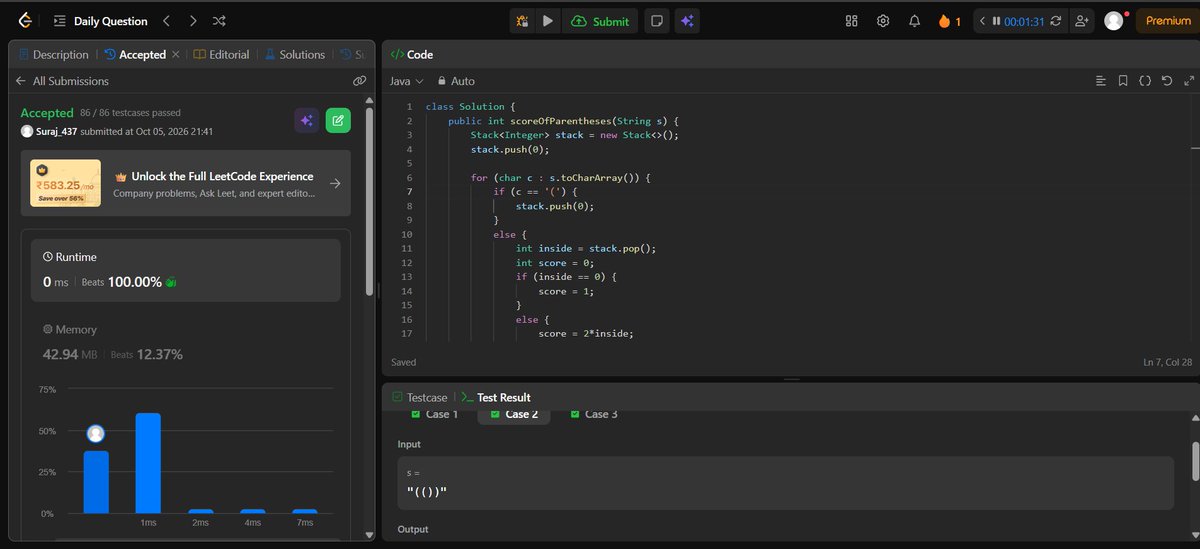Select the Runtime stats card

[x=186, y=270]
